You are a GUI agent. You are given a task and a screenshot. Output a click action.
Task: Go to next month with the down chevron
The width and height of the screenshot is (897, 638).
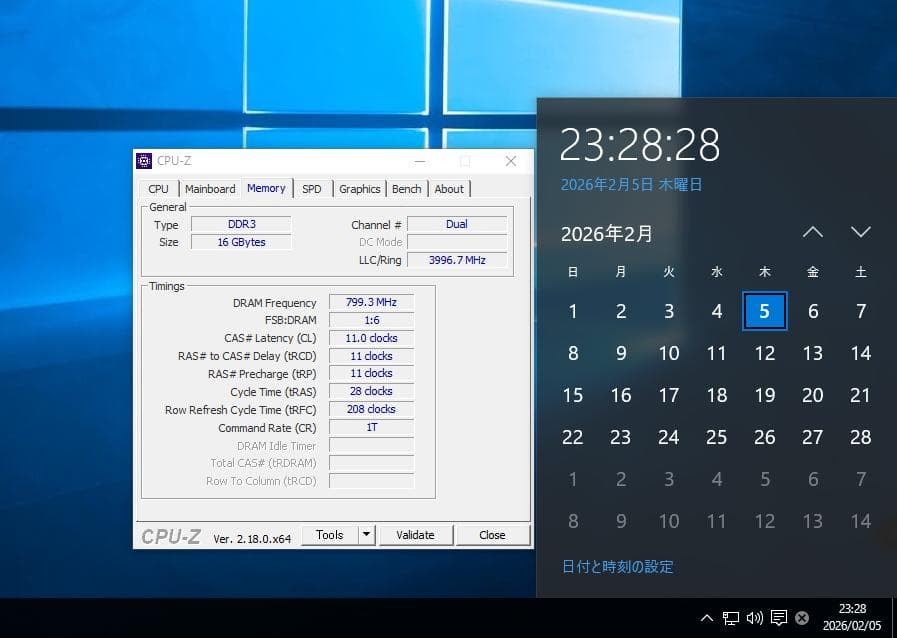861,232
